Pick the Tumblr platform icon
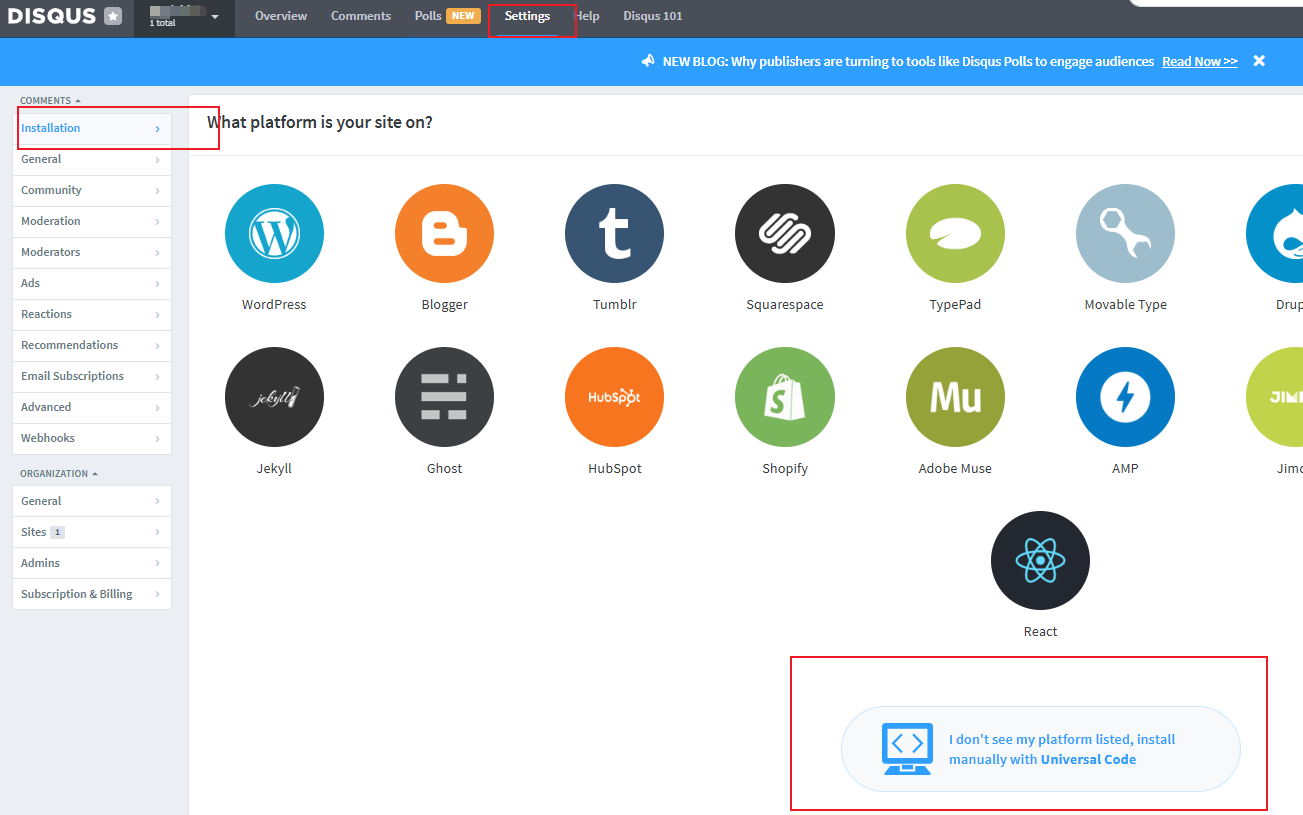Image resolution: width=1303 pixels, height=815 pixels. 614,234
